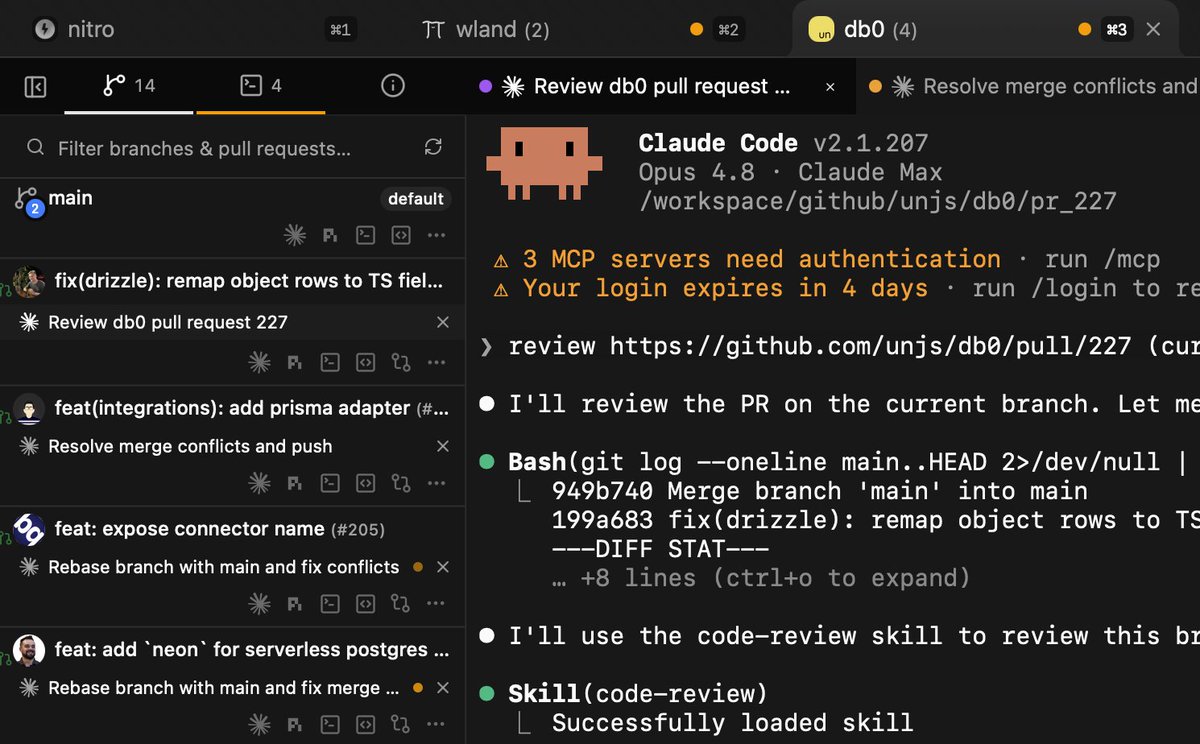The height and width of the screenshot is (744, 1200).
Task: Click the pull/227 GitHub URL in prompt
Action: pyautogui.click(x=871, y=346)
